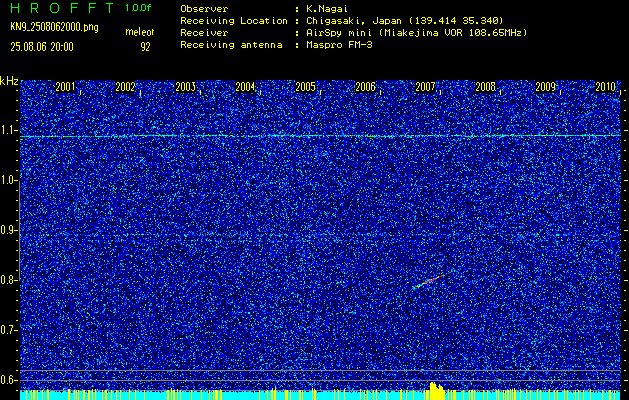629x400 pixels.
Task: Click the 2001 time marker
Action: 65,87
